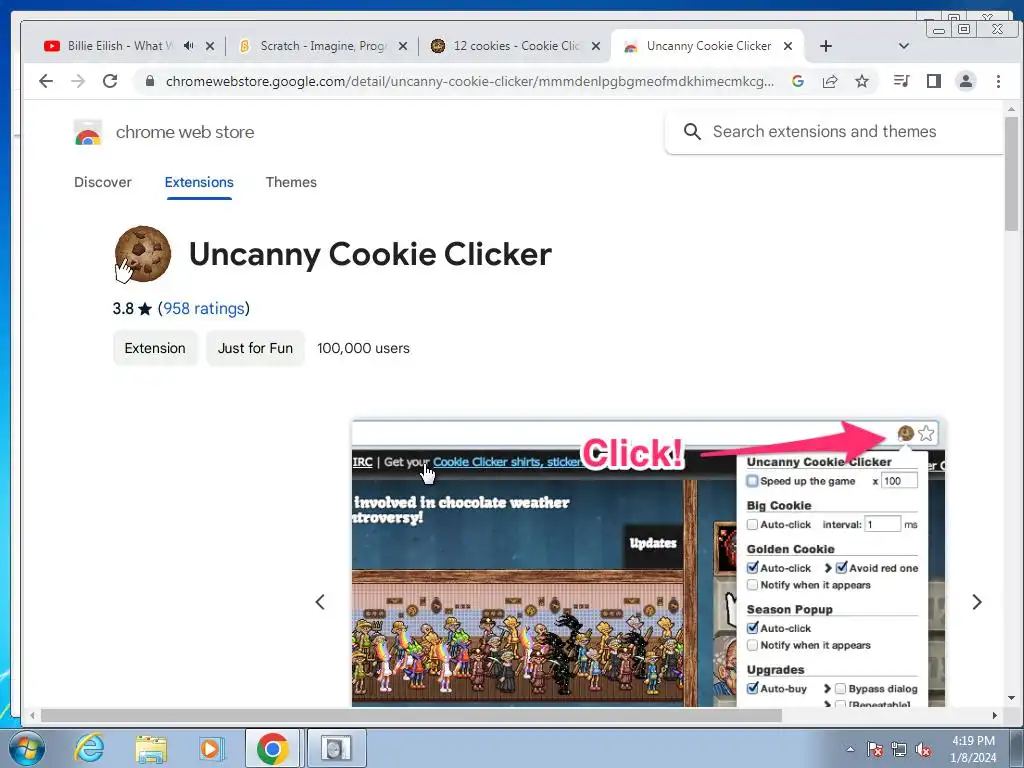This screenshot has width=1024, height=768.
Task: Bookmark this page with the star
Action: 862,81
